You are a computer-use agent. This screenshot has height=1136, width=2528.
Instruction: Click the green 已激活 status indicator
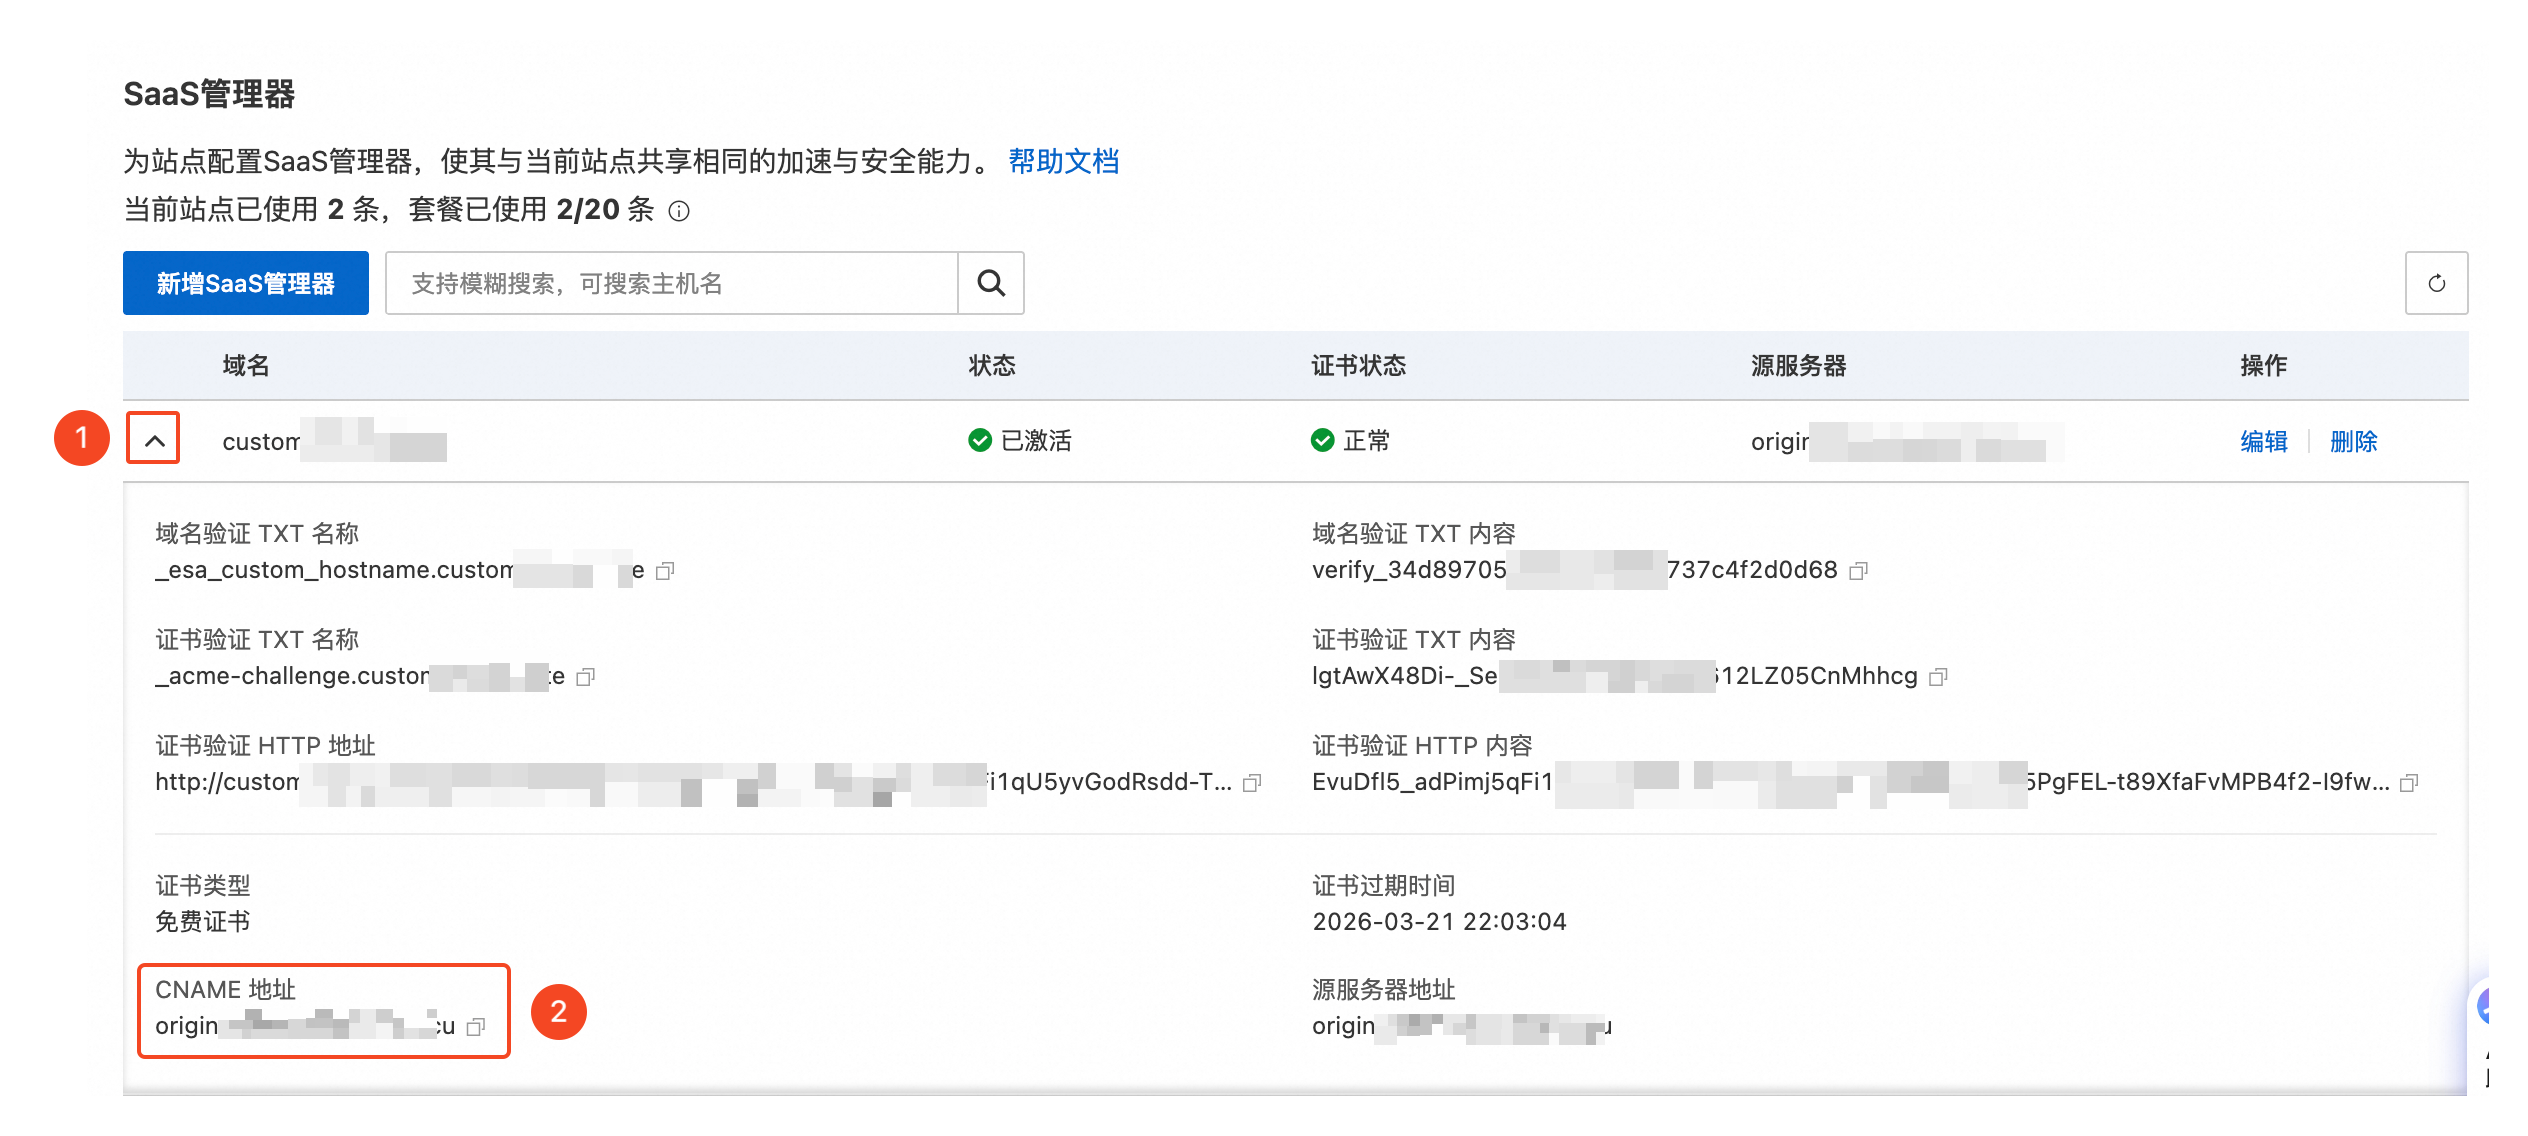(980, 441)
